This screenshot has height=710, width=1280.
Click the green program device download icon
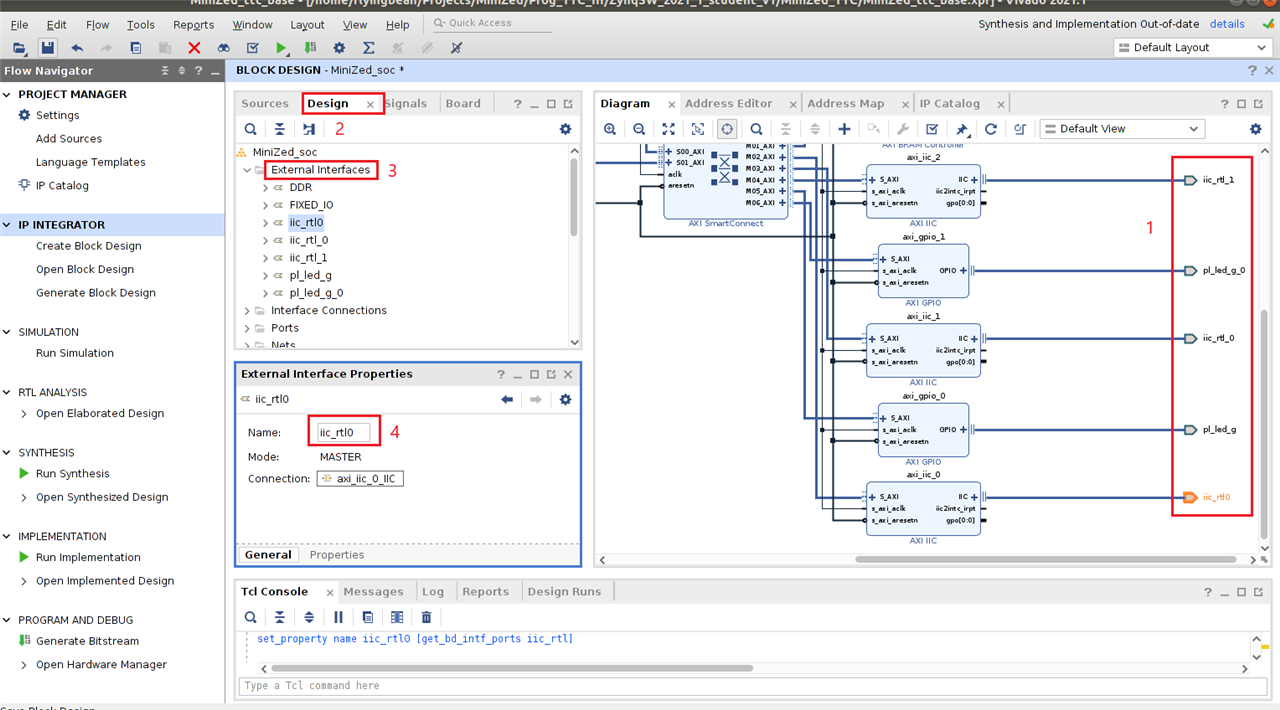[x=310, y=47]
